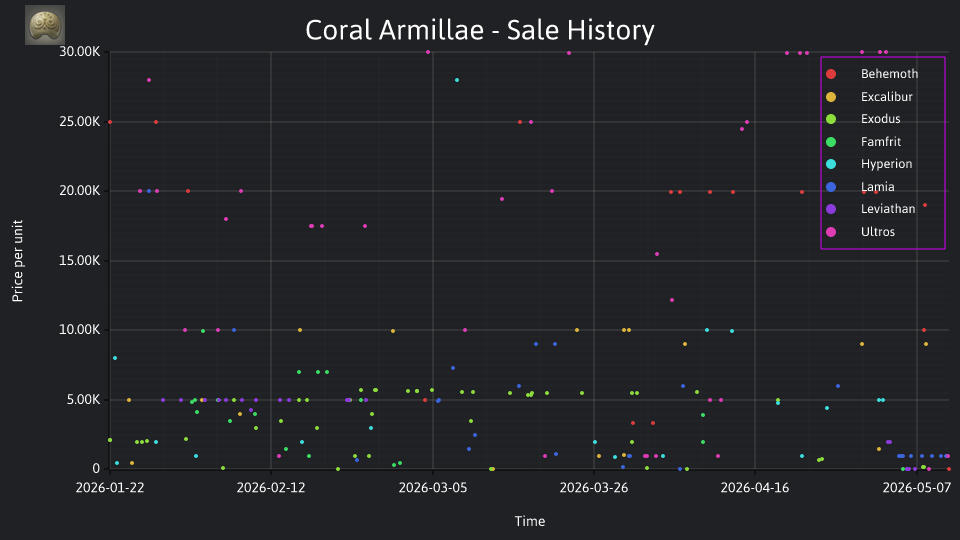
Task: Click the 2026-05-07 time axis label
Action: (917, 488)
